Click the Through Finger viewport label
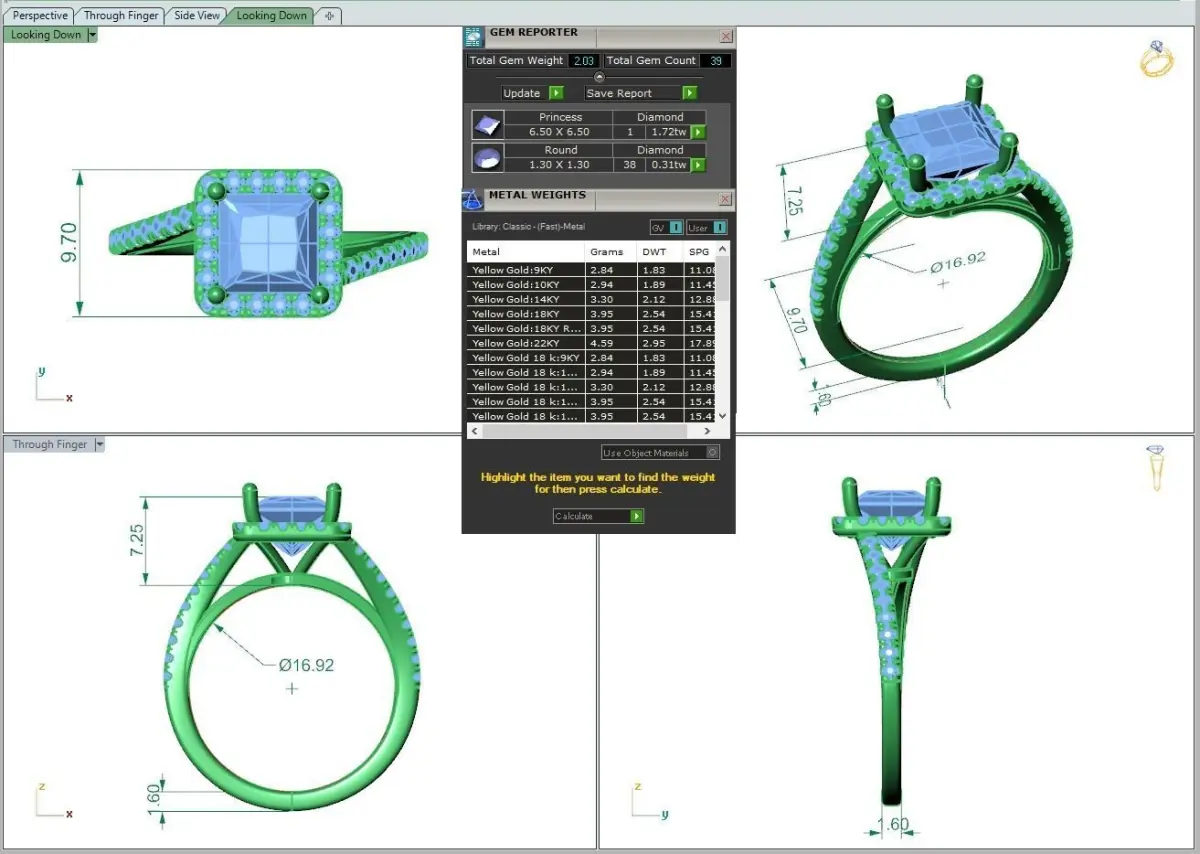The image size is (1200, 854). coord(50,444)
